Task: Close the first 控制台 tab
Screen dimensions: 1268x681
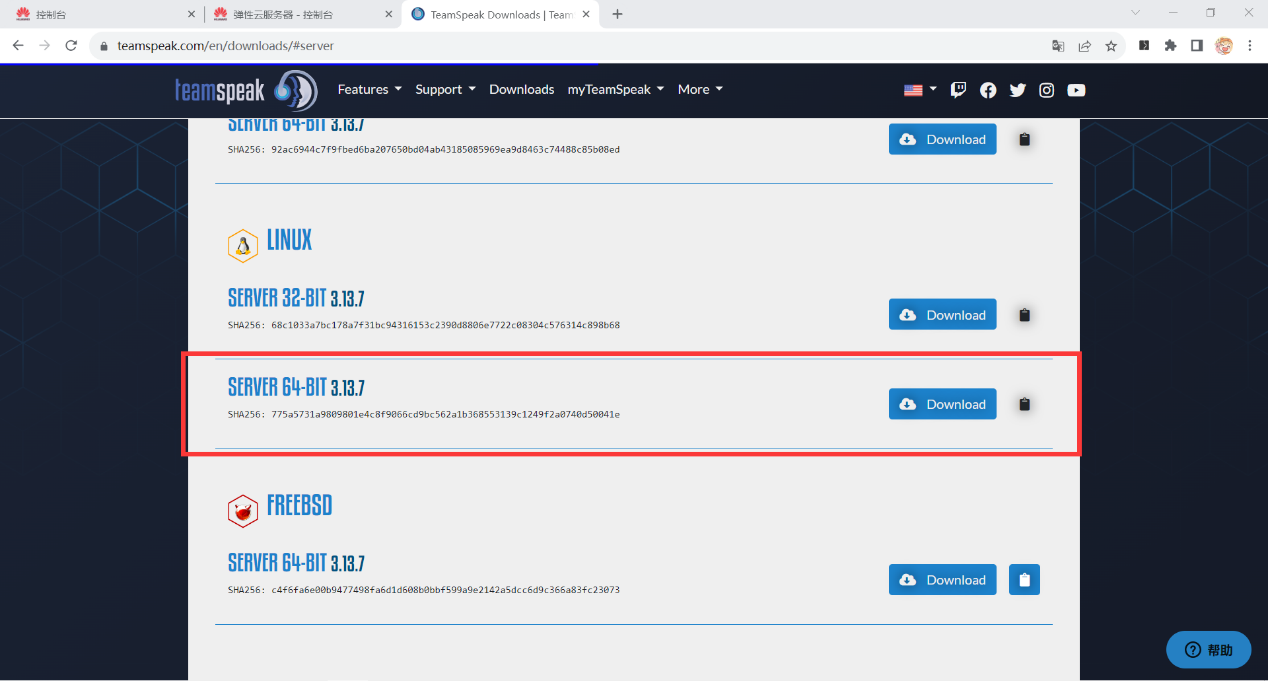Action: pyautogui.click(x=192, y=14)
